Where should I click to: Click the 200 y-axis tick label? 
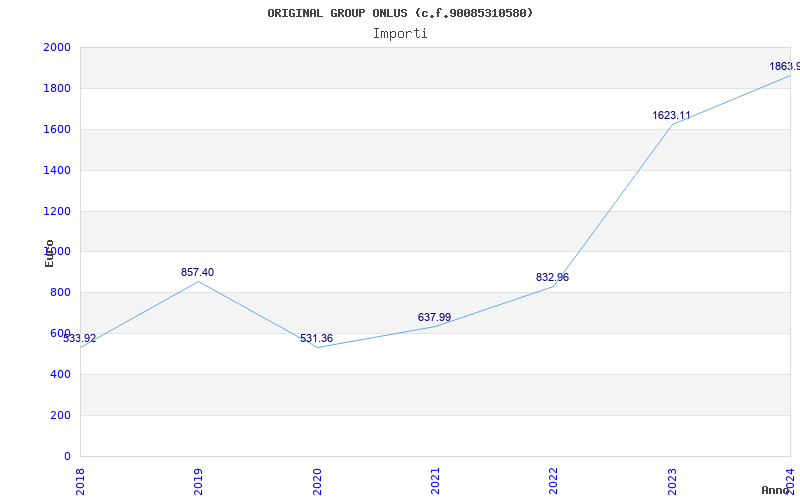(x=61, y=415)
